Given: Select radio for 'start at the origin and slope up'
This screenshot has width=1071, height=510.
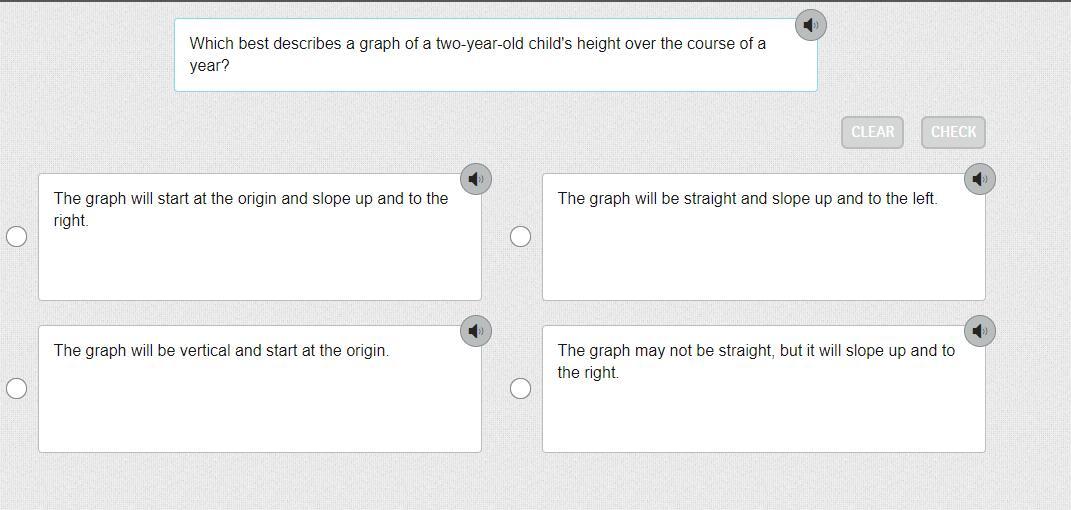Looking at the screenshot, I should [x=17, y=236].
